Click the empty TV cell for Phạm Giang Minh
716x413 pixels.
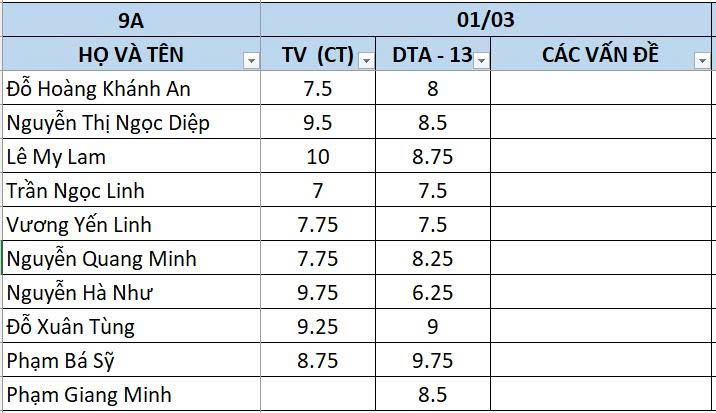tap(318, 395)
